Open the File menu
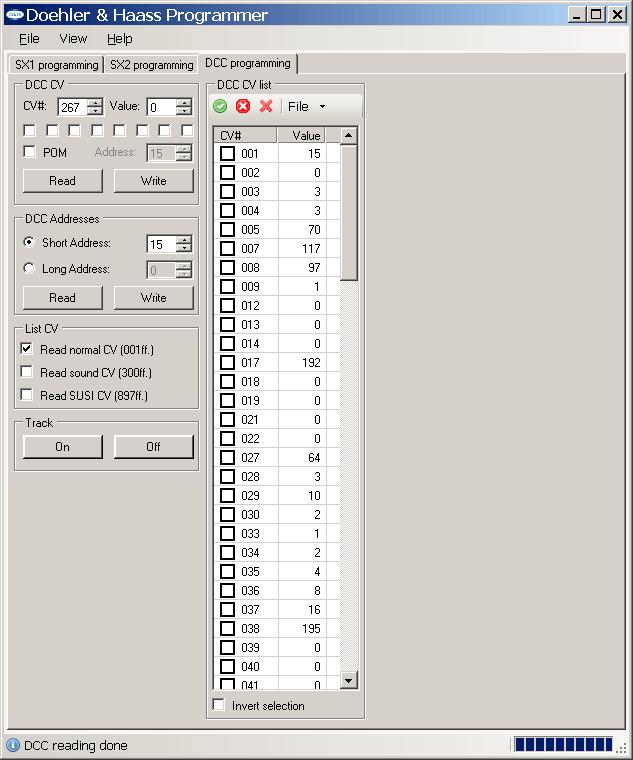 click(29, 39)
